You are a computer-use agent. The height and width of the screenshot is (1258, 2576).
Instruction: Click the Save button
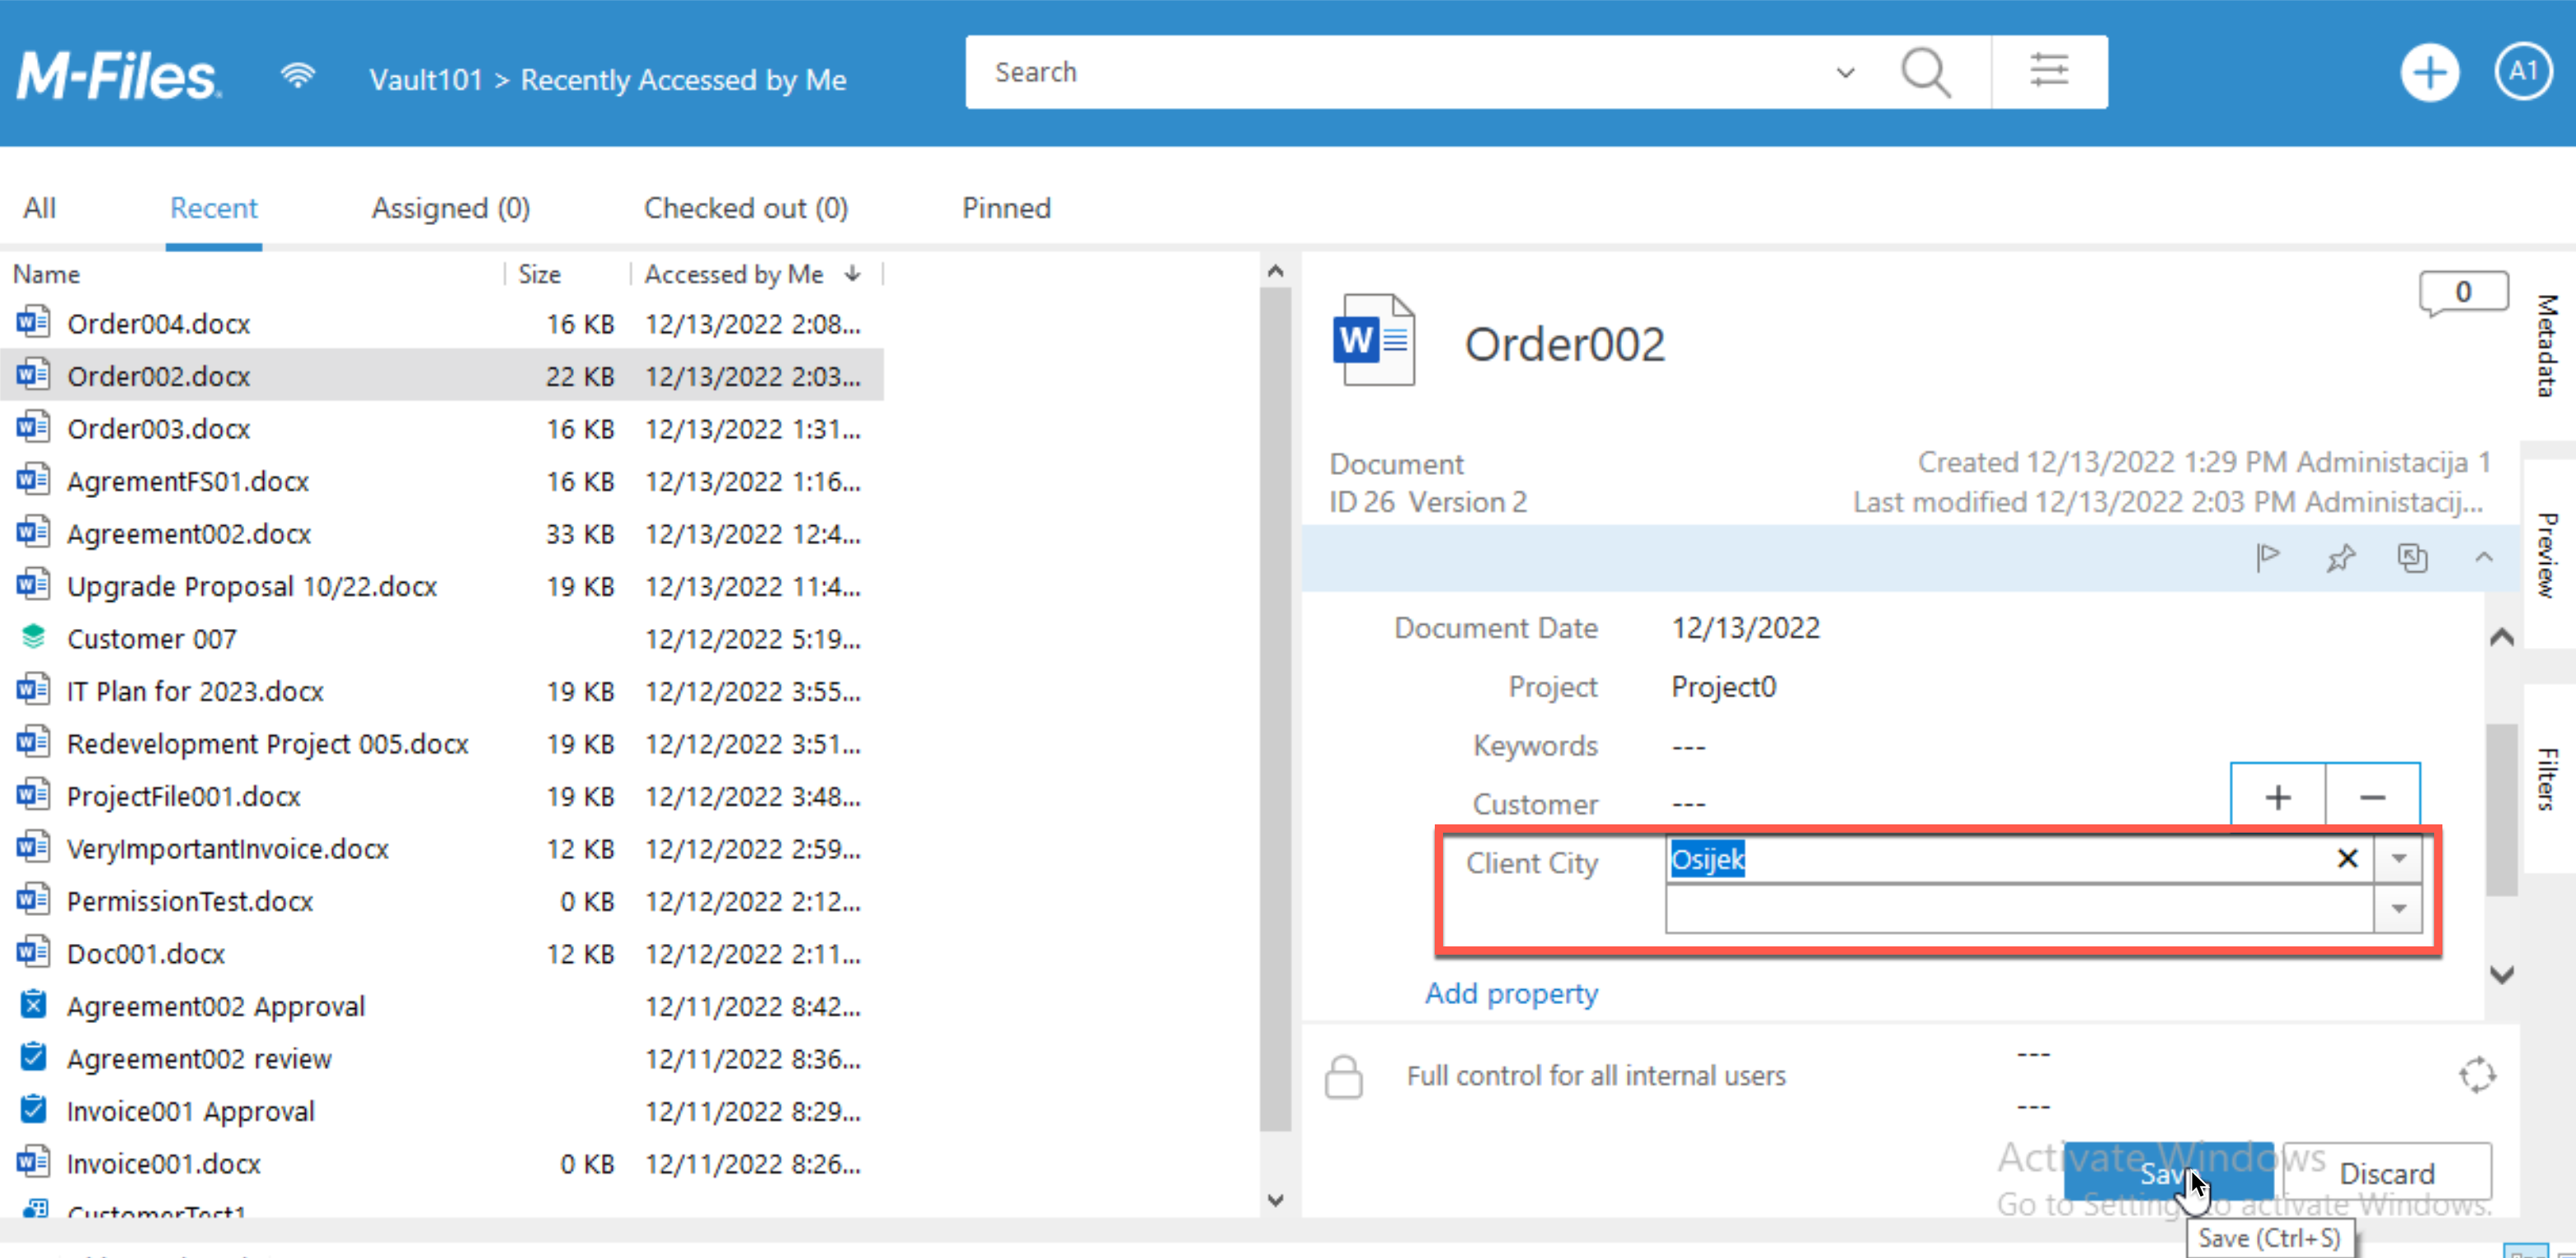[x=2168, y=1172]
